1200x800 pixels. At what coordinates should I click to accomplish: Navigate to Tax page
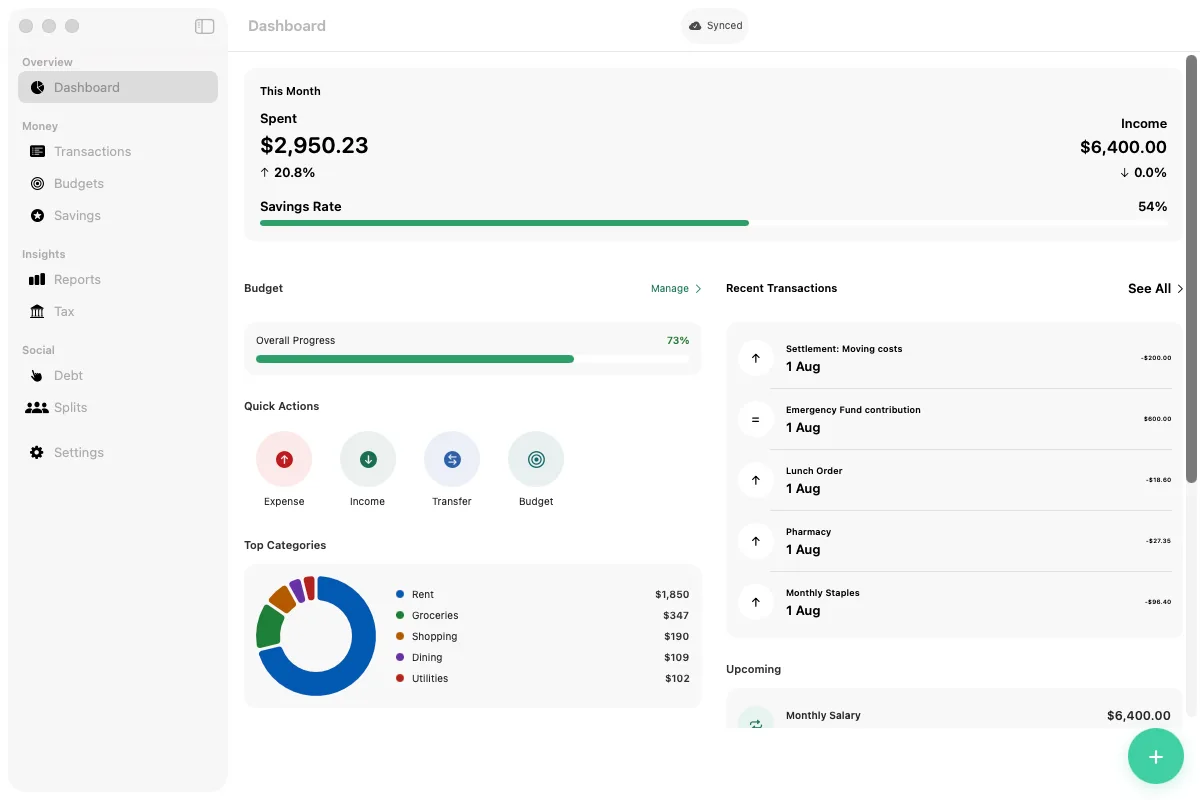[118, 312]
